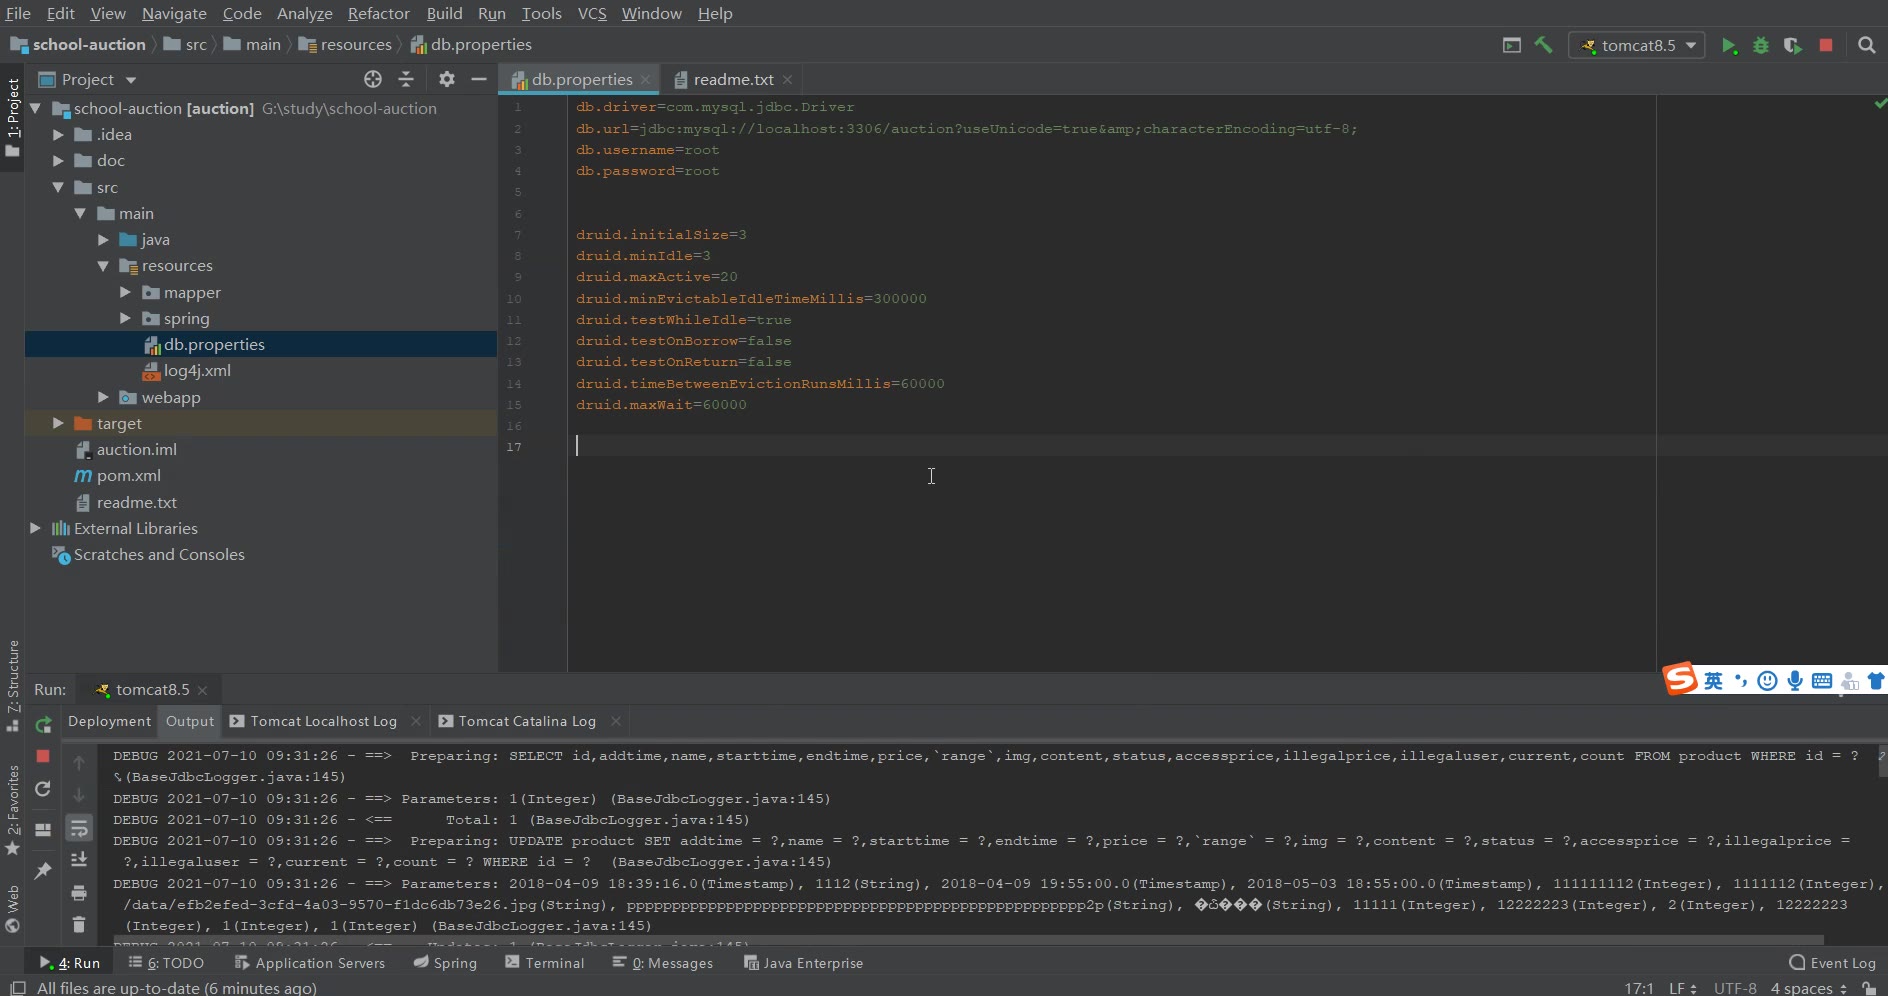Toggle soft-wrap in Run console
The height and width of the screenshot is (996, 1888).
tap(79, 828)
